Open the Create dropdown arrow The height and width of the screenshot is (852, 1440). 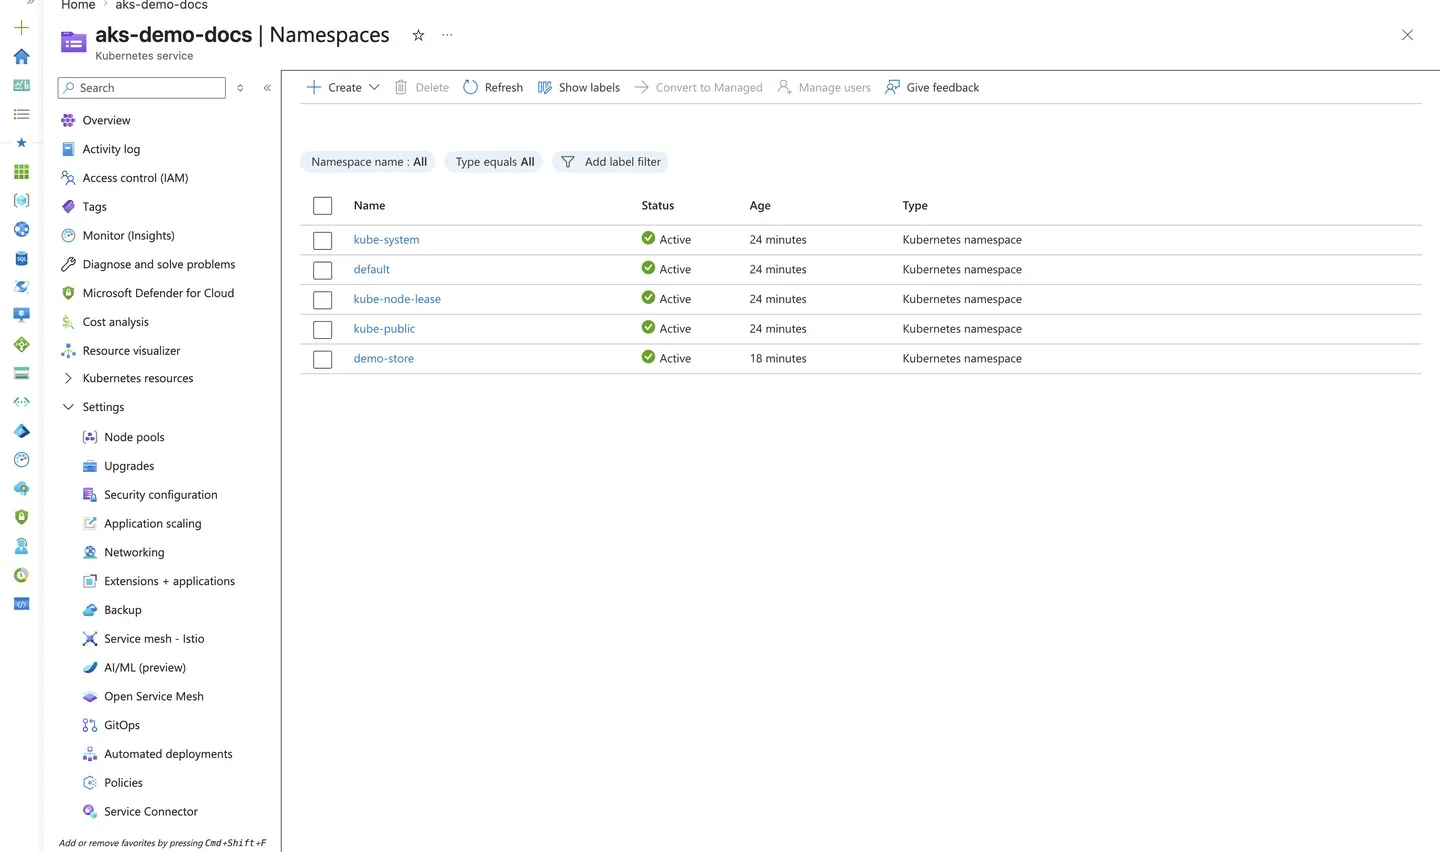point(374,87)
